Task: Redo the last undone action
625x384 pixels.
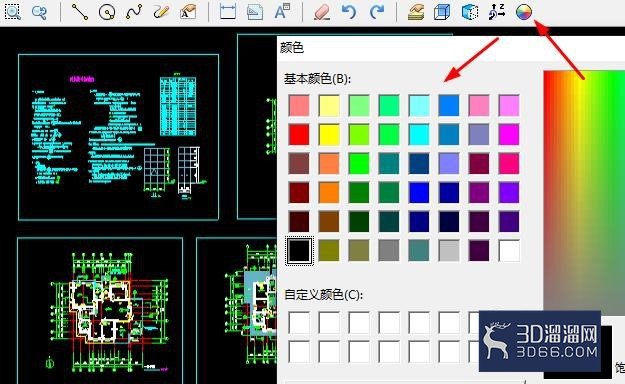Action: tap(376, 12)
